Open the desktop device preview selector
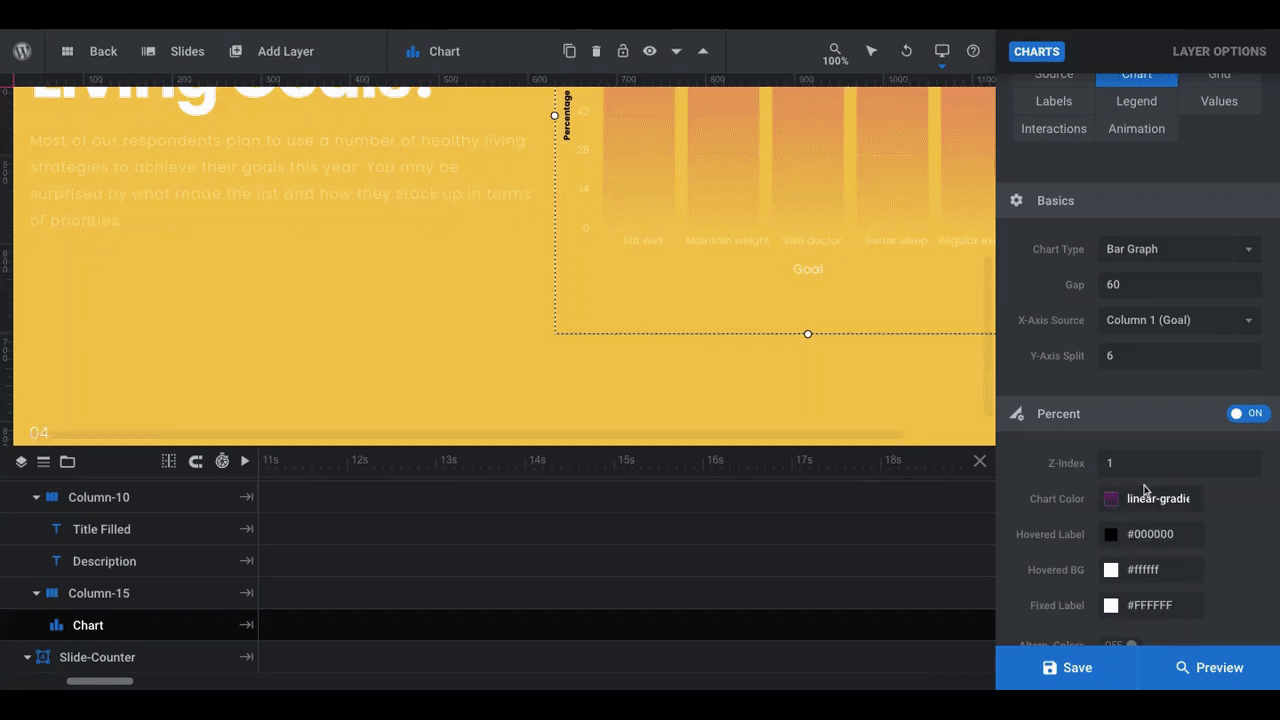Image resolution: width=1280 pixels, height=720 pixels. 942,53
